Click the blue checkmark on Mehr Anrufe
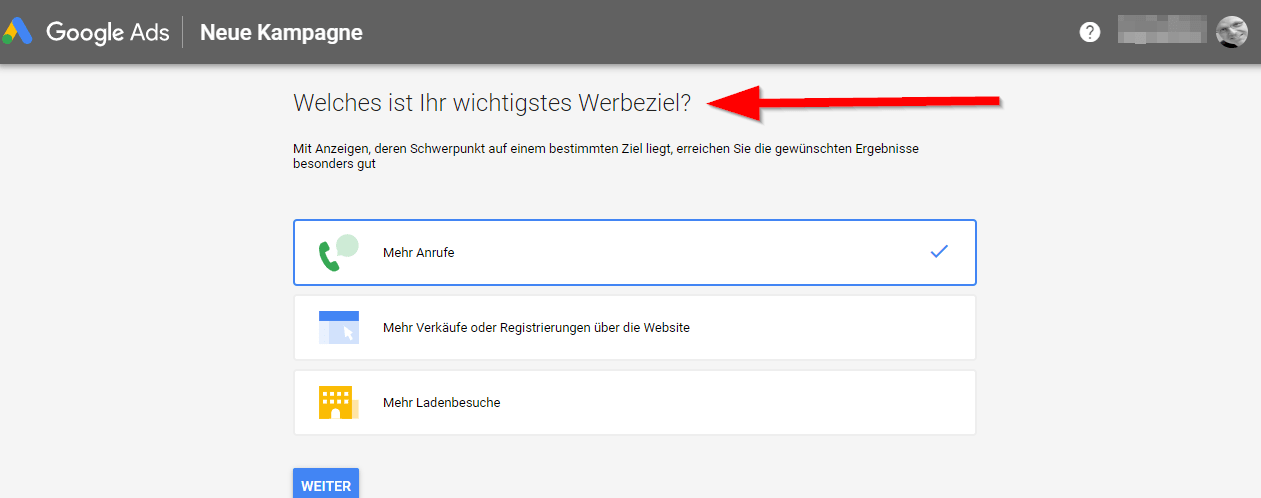The height and width of the screenshot is (498, 1261). [x=939, y=252]
